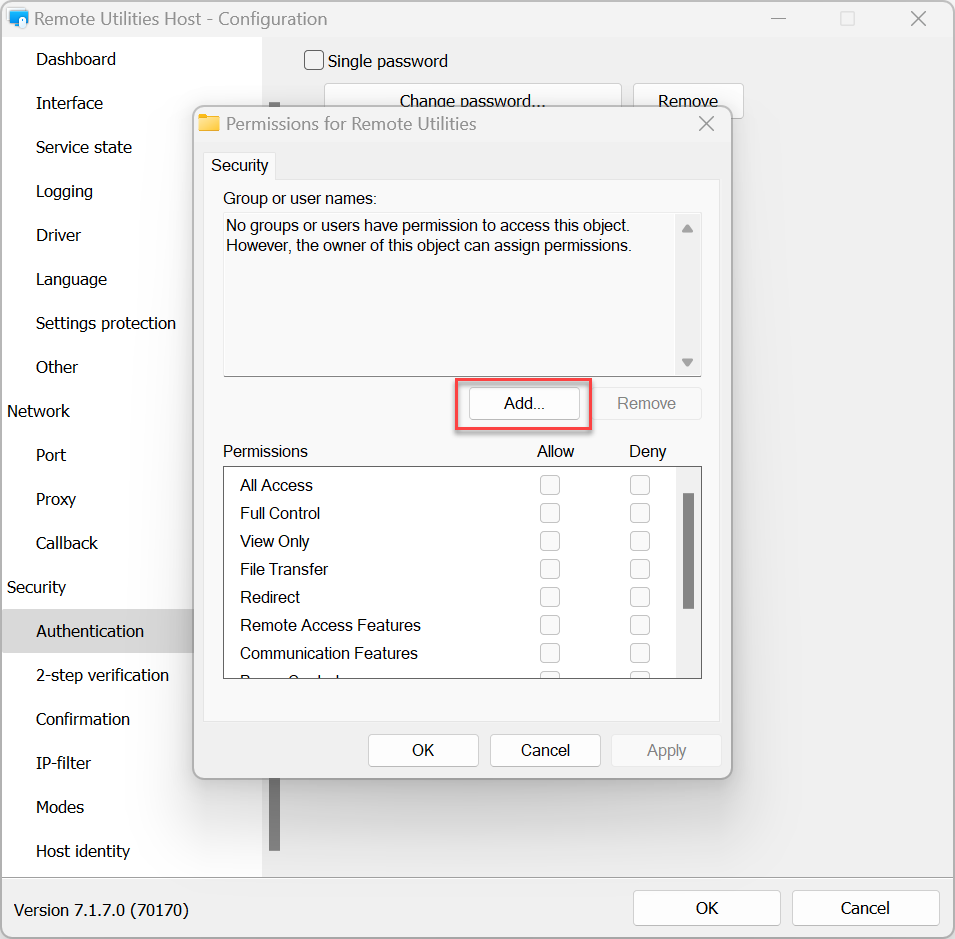Close the Permissions for Remote Utilities dialog
Image resolution: width=955 pixels, height=939 pixels.
point(706,124)
